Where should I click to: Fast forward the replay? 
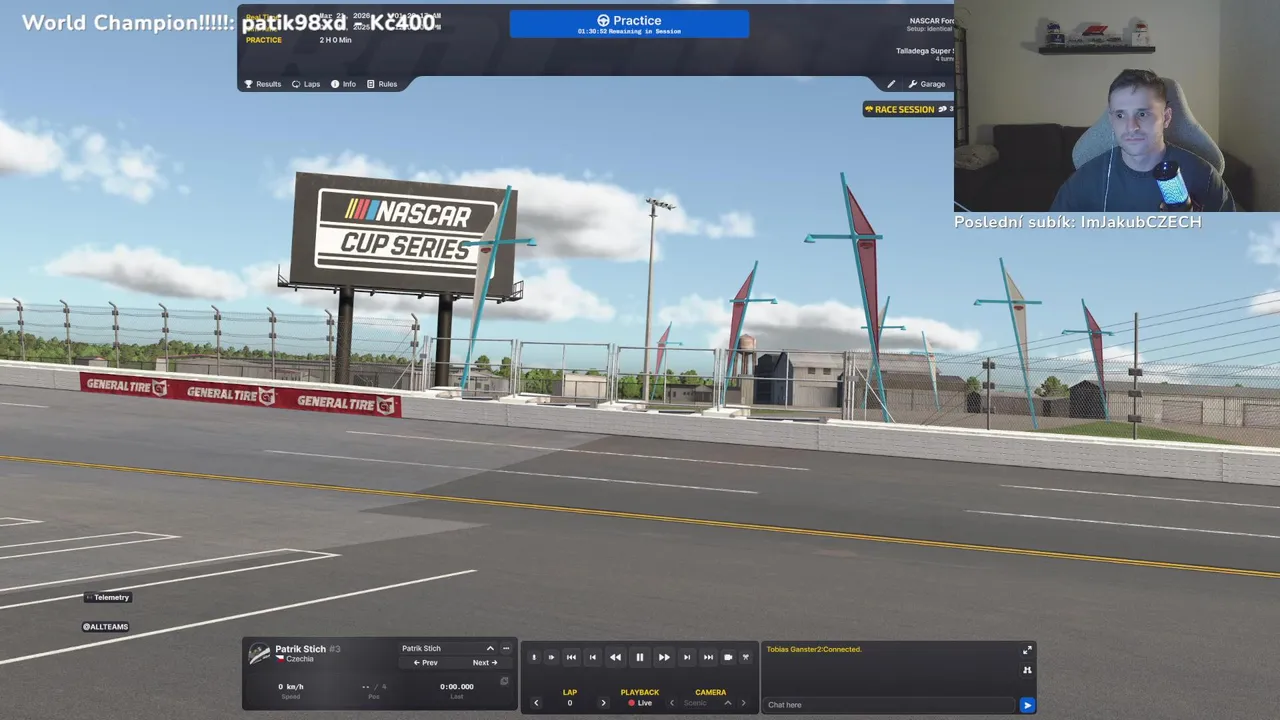click(664, 657)
